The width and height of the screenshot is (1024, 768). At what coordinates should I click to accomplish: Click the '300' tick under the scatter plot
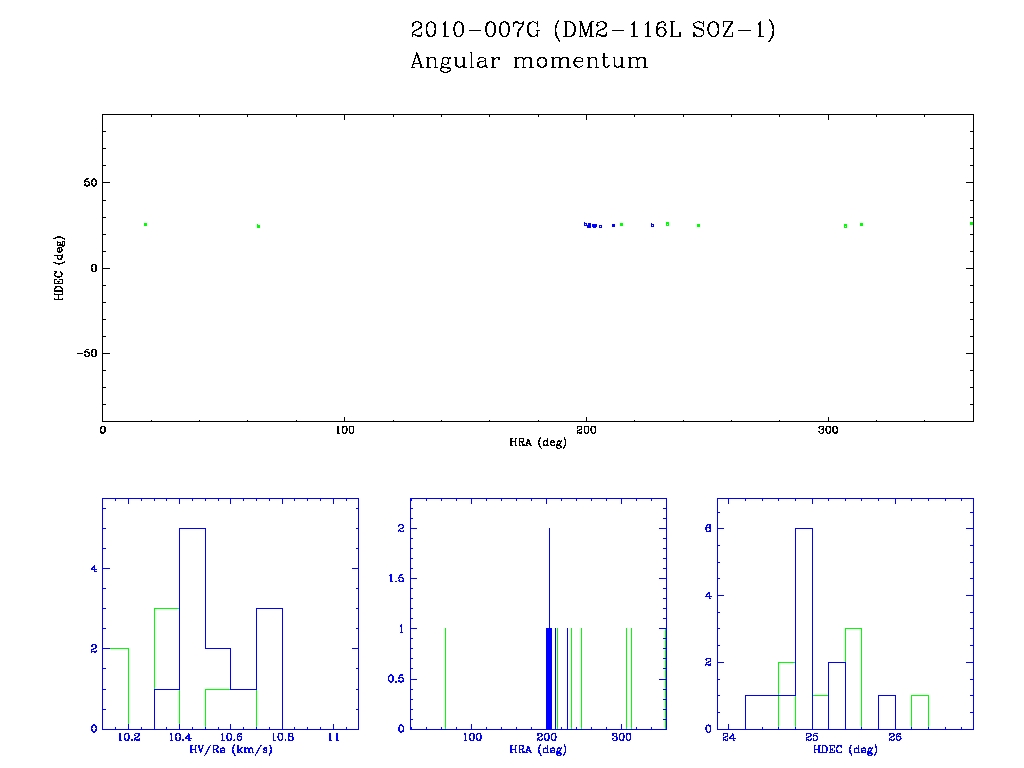coord(828,430)
